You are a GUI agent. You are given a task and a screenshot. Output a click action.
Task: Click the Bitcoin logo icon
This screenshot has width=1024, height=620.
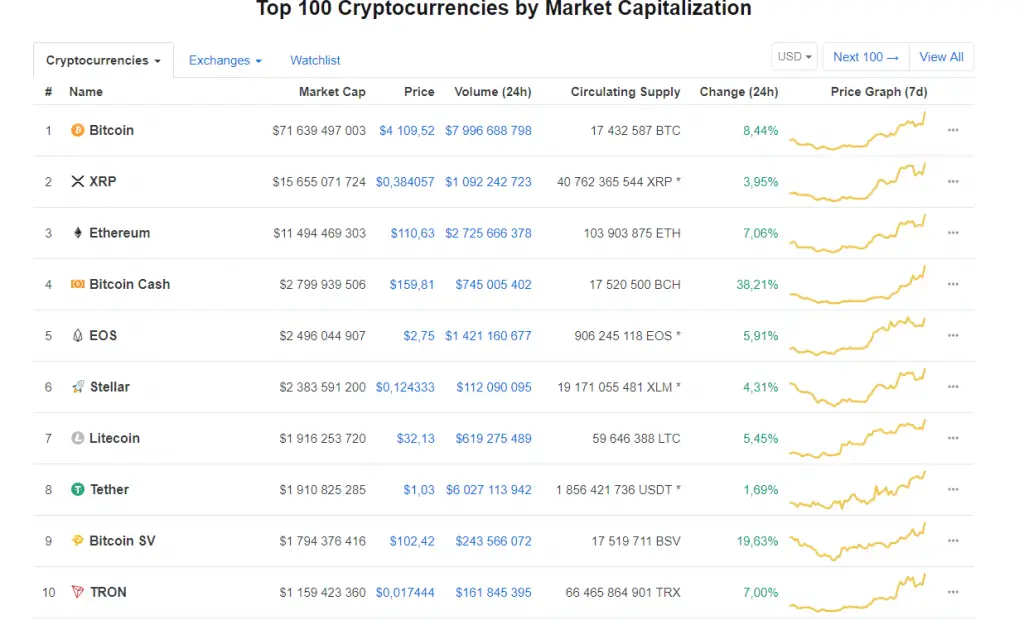pyautogui.click(x=78, y=130)
